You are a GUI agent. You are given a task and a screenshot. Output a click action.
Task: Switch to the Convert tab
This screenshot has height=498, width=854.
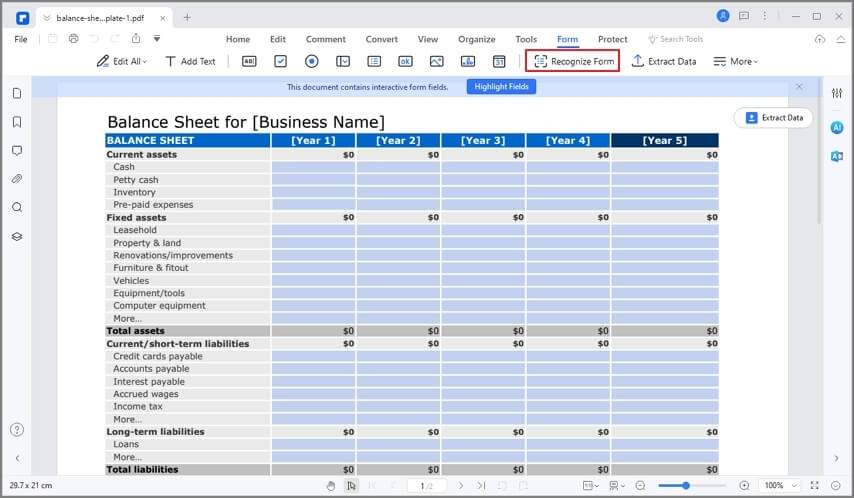click(x=381, y=39)
